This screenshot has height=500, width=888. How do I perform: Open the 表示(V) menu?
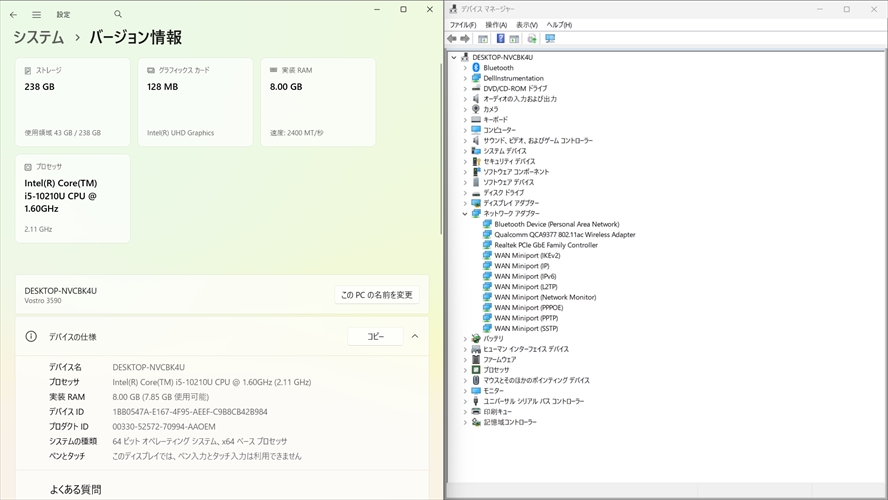(527, 25)
